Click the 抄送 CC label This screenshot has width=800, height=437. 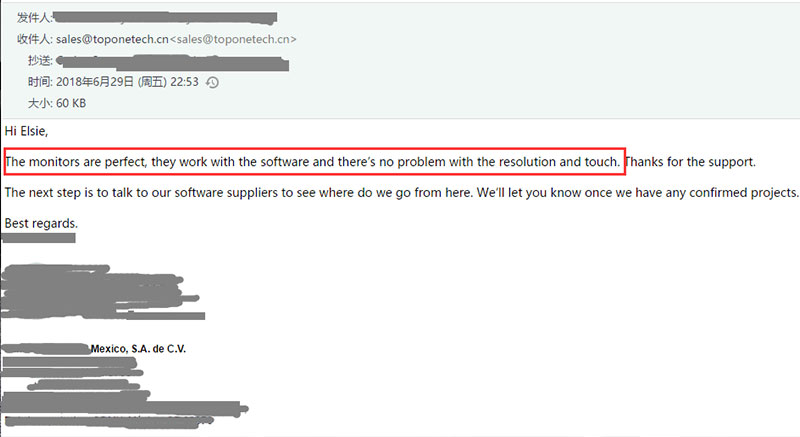39,61
